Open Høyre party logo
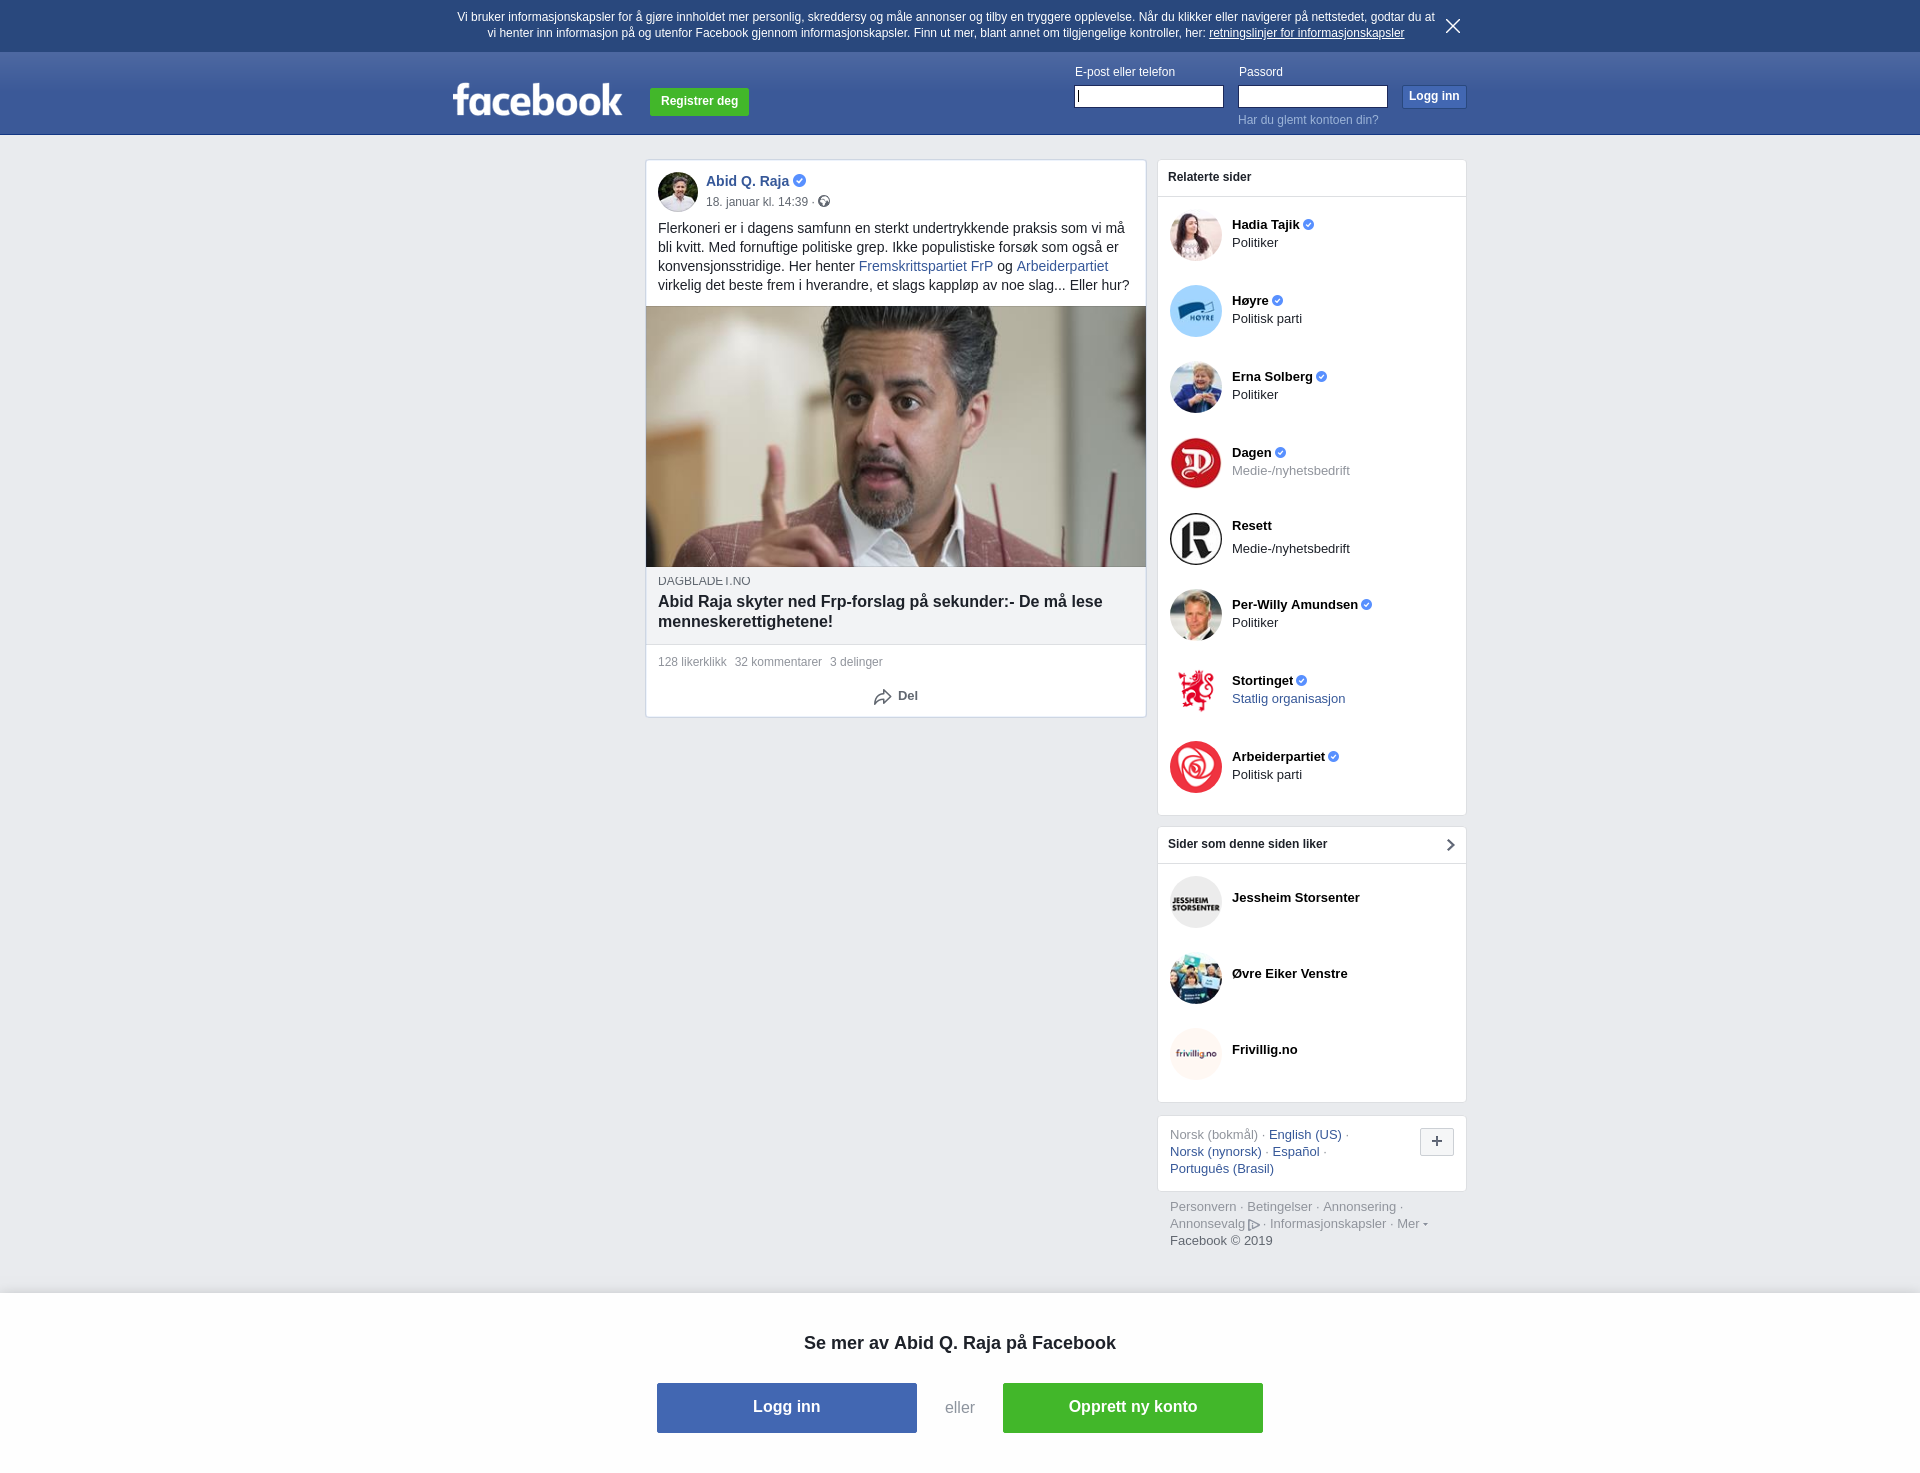 click(1196, 311)
